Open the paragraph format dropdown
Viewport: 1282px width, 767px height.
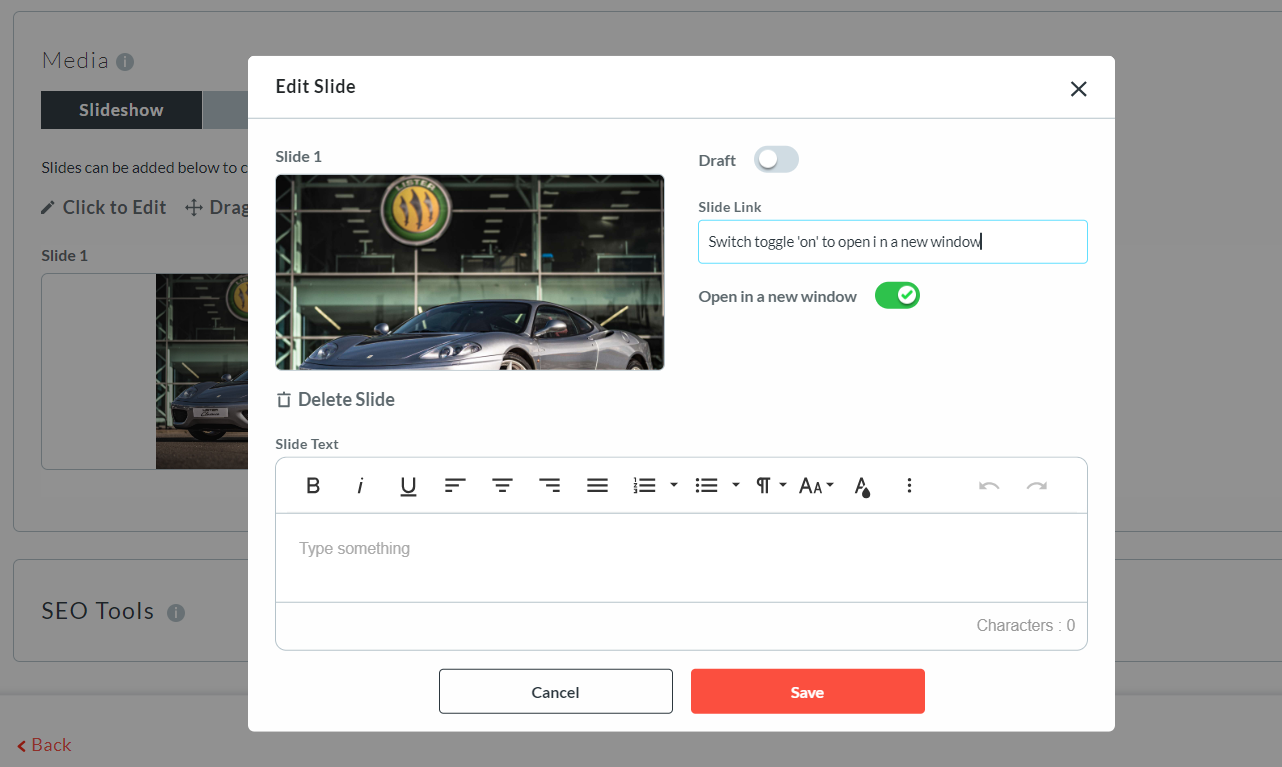tap(770, 486)
